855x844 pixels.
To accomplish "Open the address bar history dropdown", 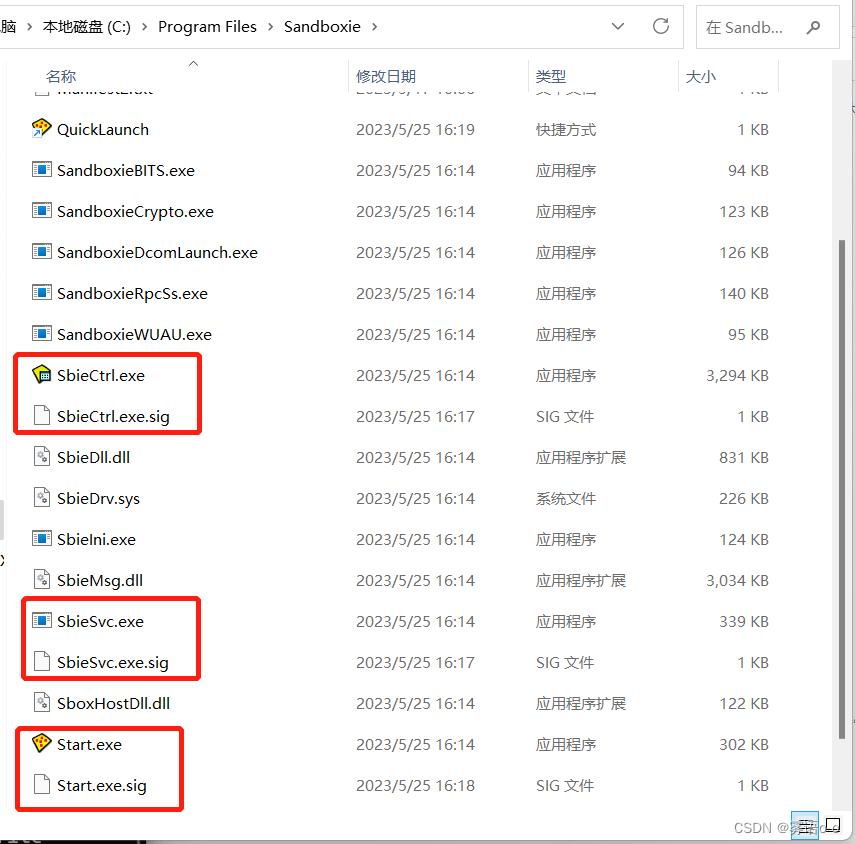I will coord(618,27).
